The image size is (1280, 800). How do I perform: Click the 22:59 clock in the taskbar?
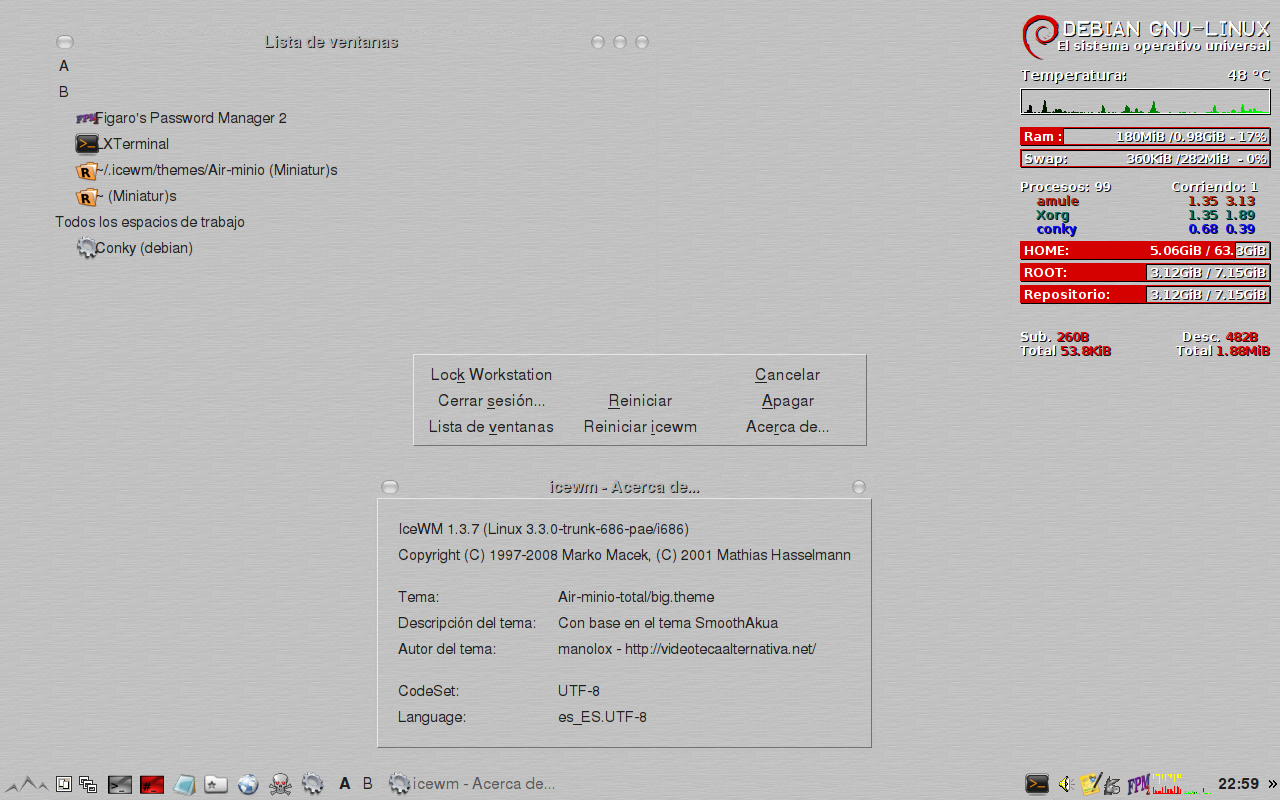click(1238, 784)
